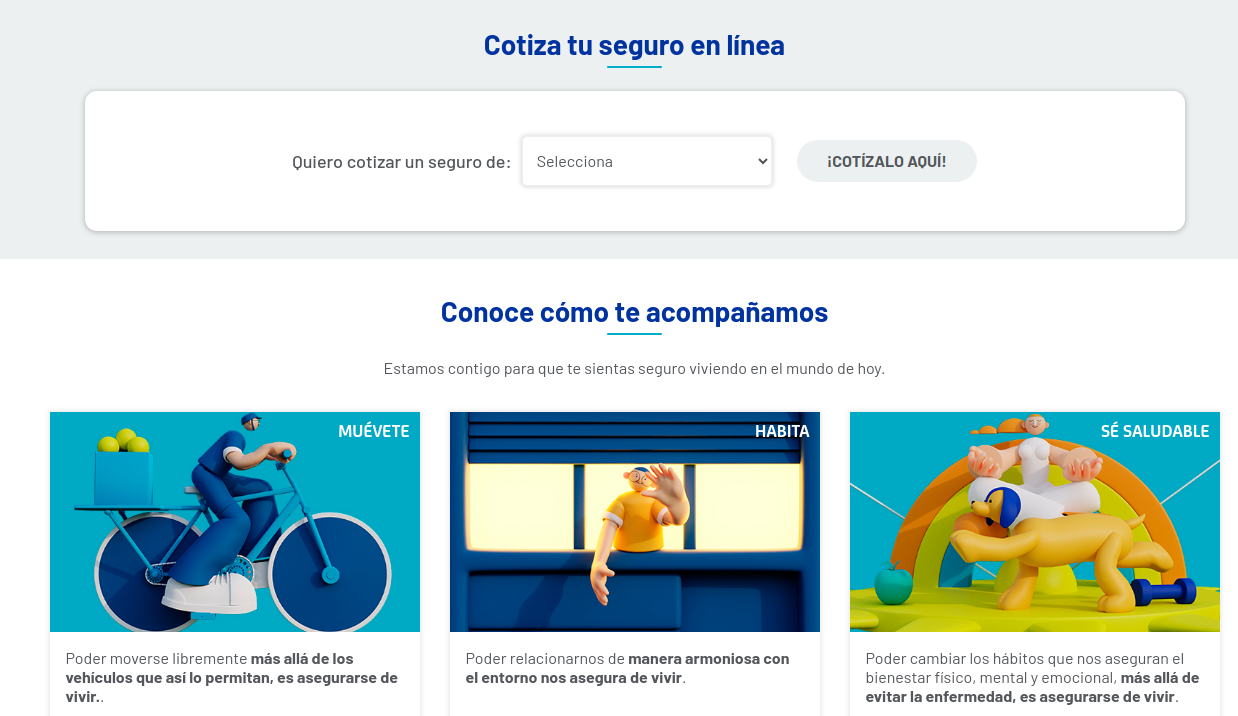This screenshot has width=1238, height=716.
Task: Select the HABITA label on the middle card
Action: click(782, 431)
